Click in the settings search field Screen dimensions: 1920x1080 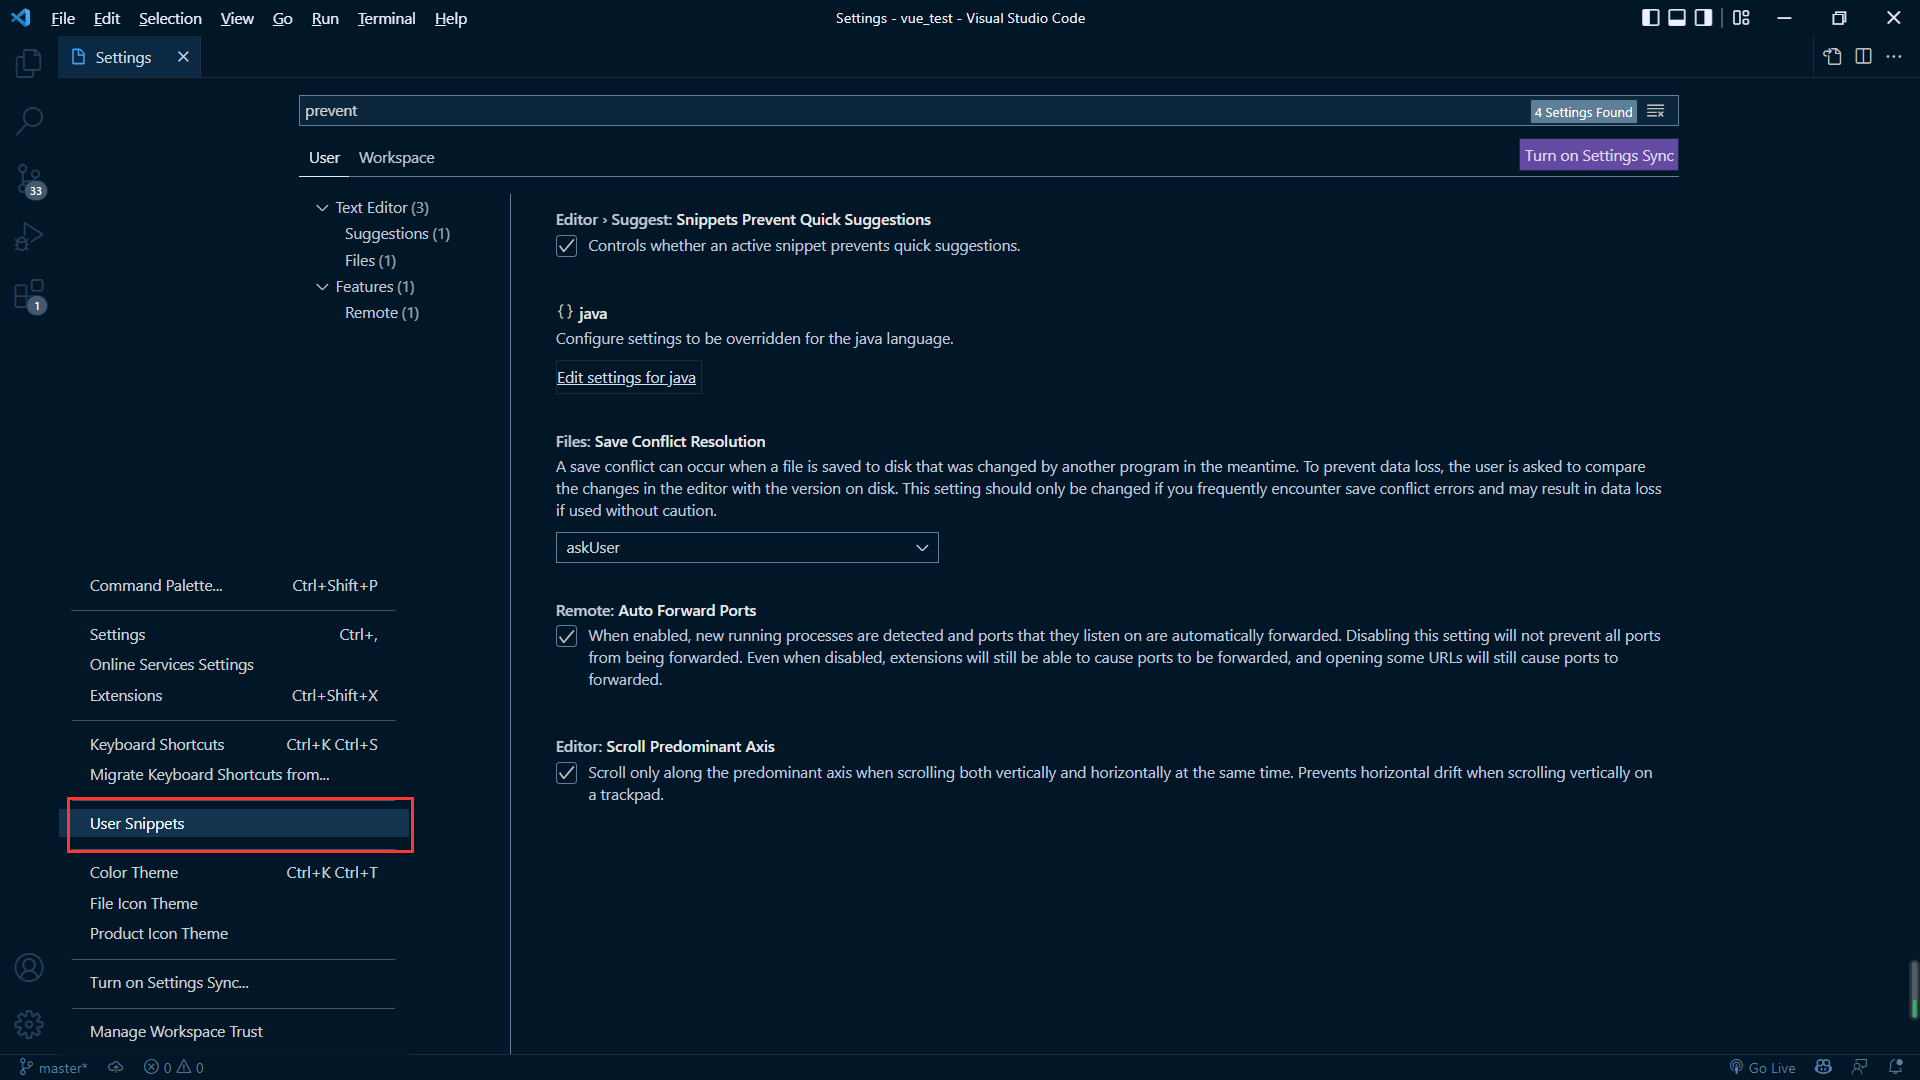(x=912, y=111)
